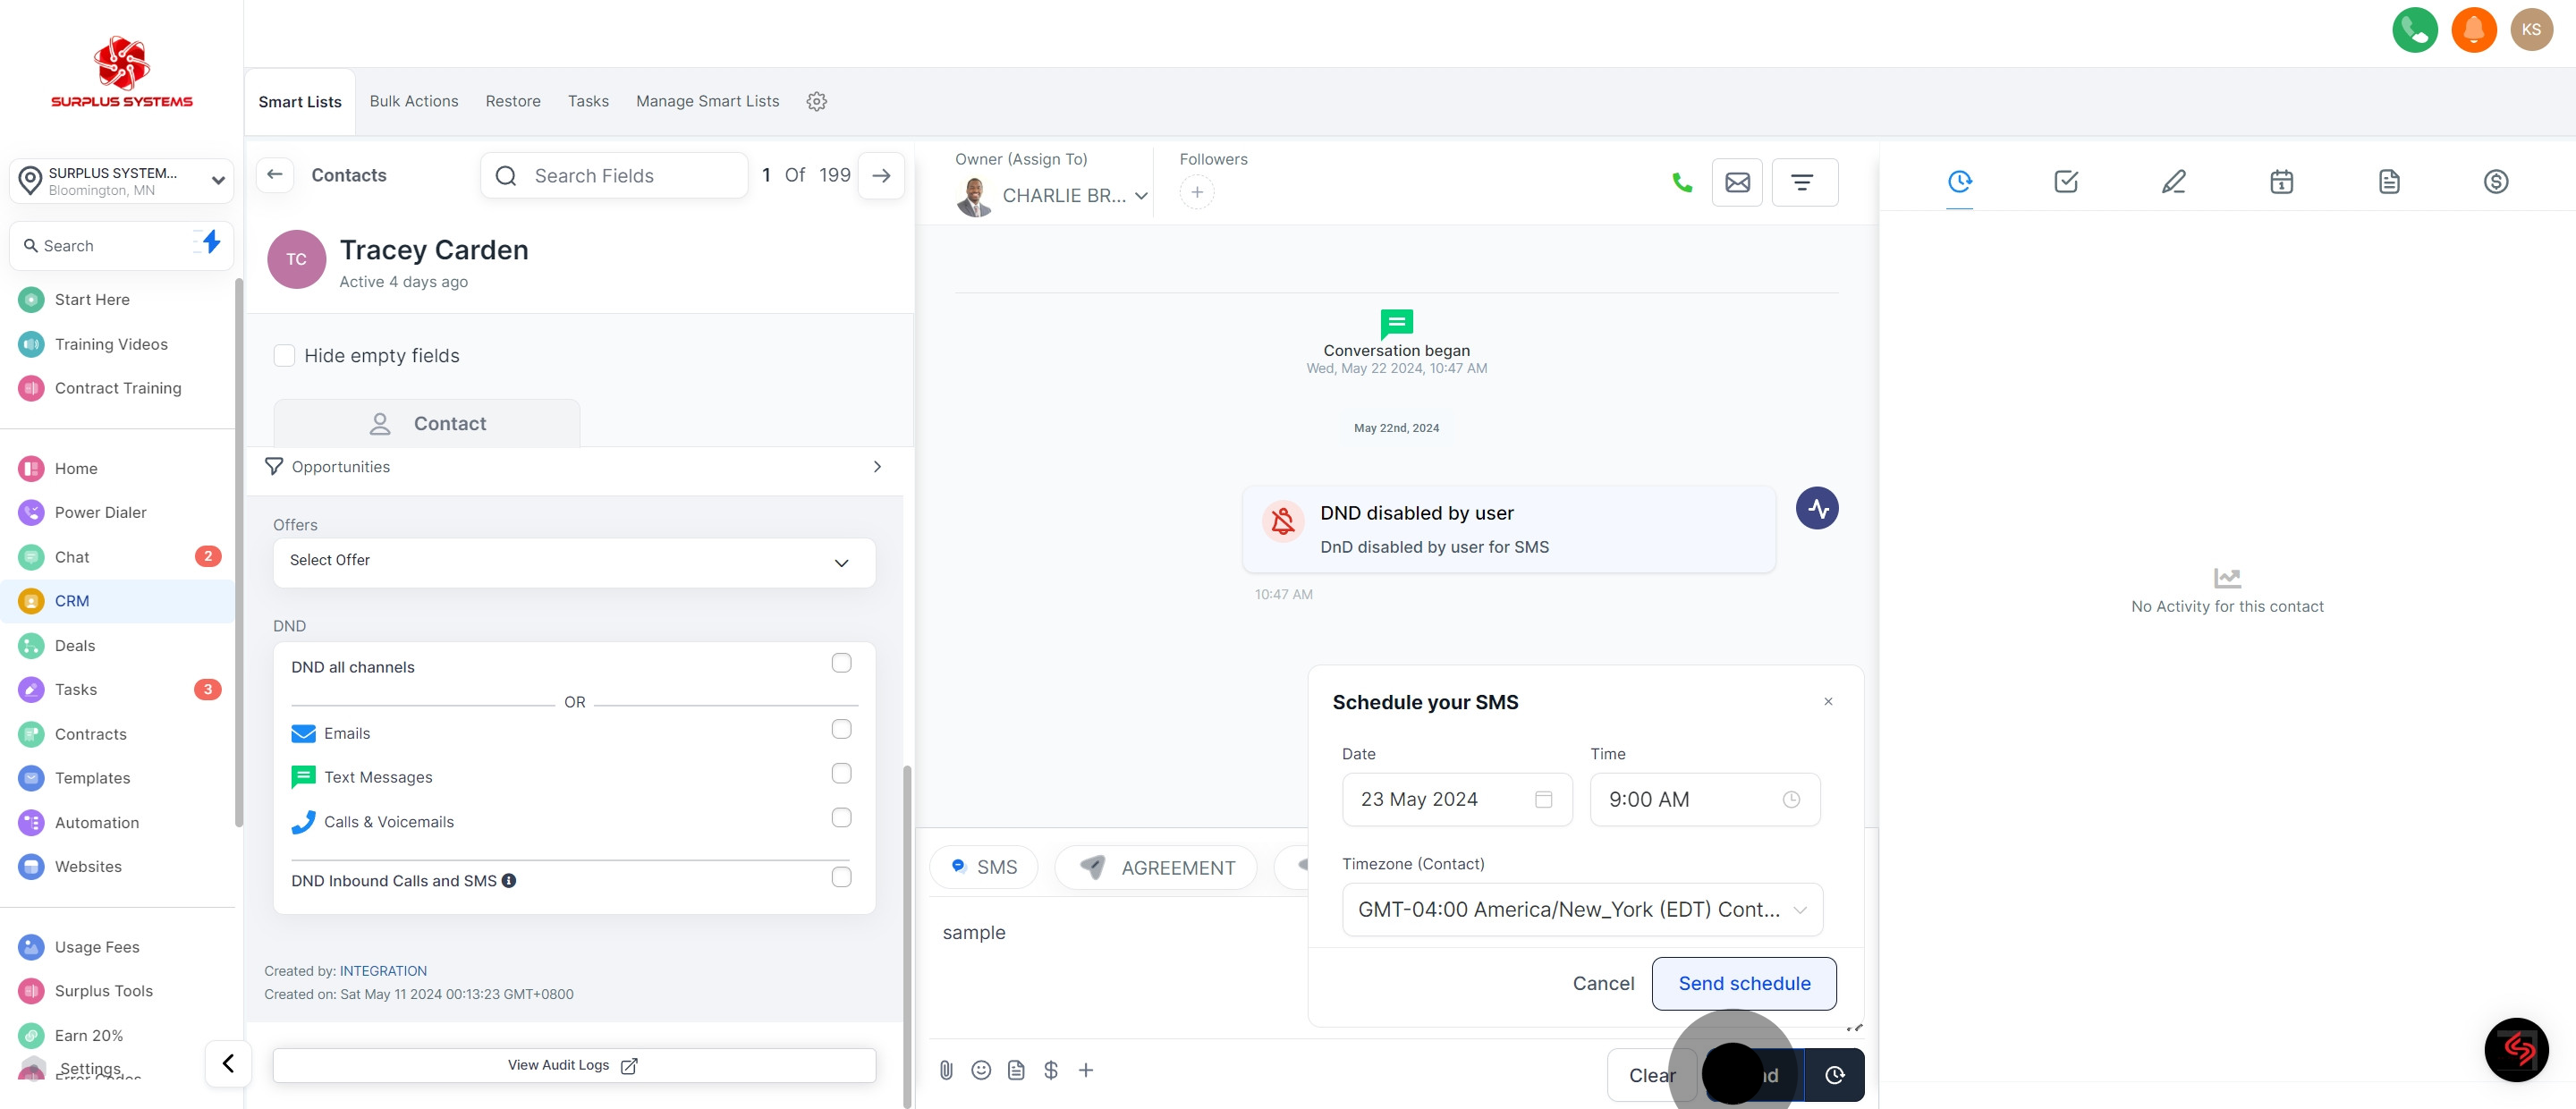The height and width of the screenshot is (1109, 2576).
Task: Open the settings gear beside Manage Smart Lists
Action: pyautogui.click(x=816, y=102)
